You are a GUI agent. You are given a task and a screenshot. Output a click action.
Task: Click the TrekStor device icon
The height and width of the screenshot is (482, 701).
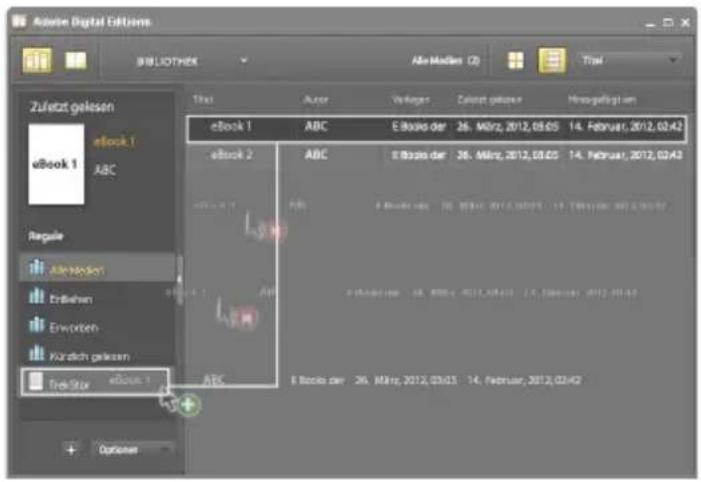[35, 381]
